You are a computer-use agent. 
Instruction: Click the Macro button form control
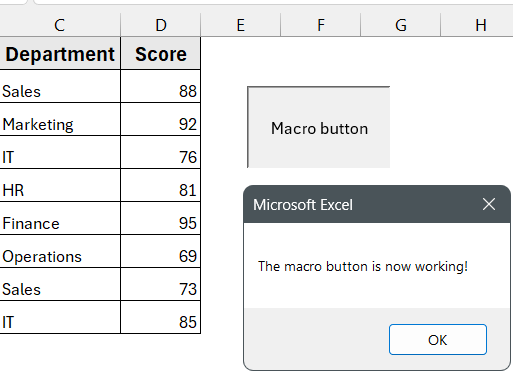(x=319, y=127)
